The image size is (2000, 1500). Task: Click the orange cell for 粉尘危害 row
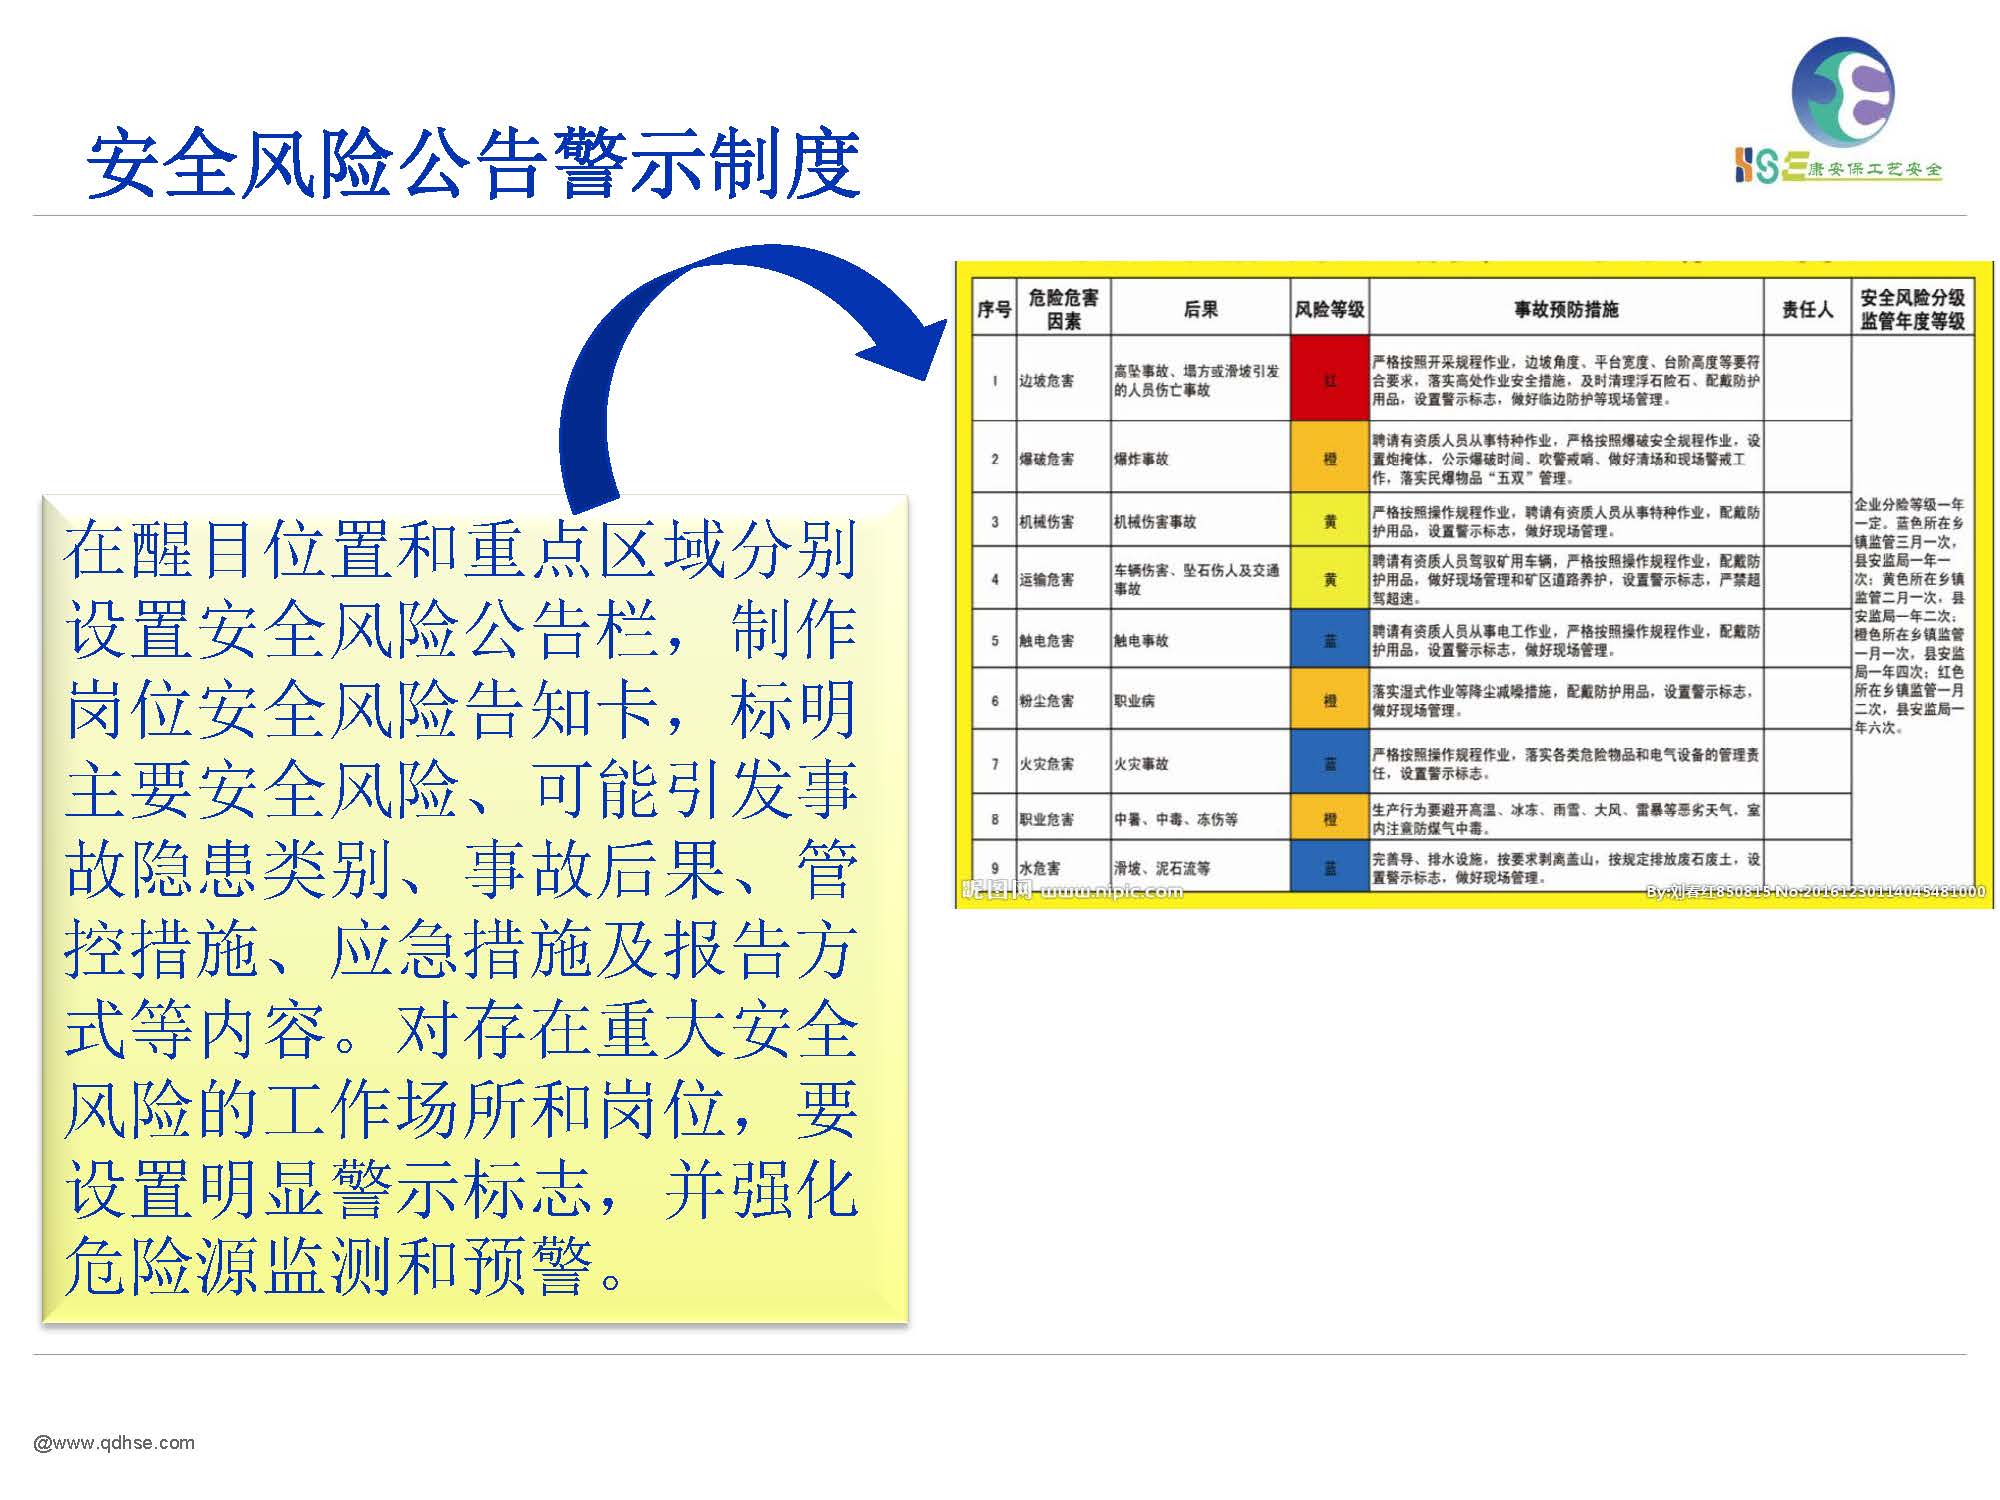[x=1329, y=700]
